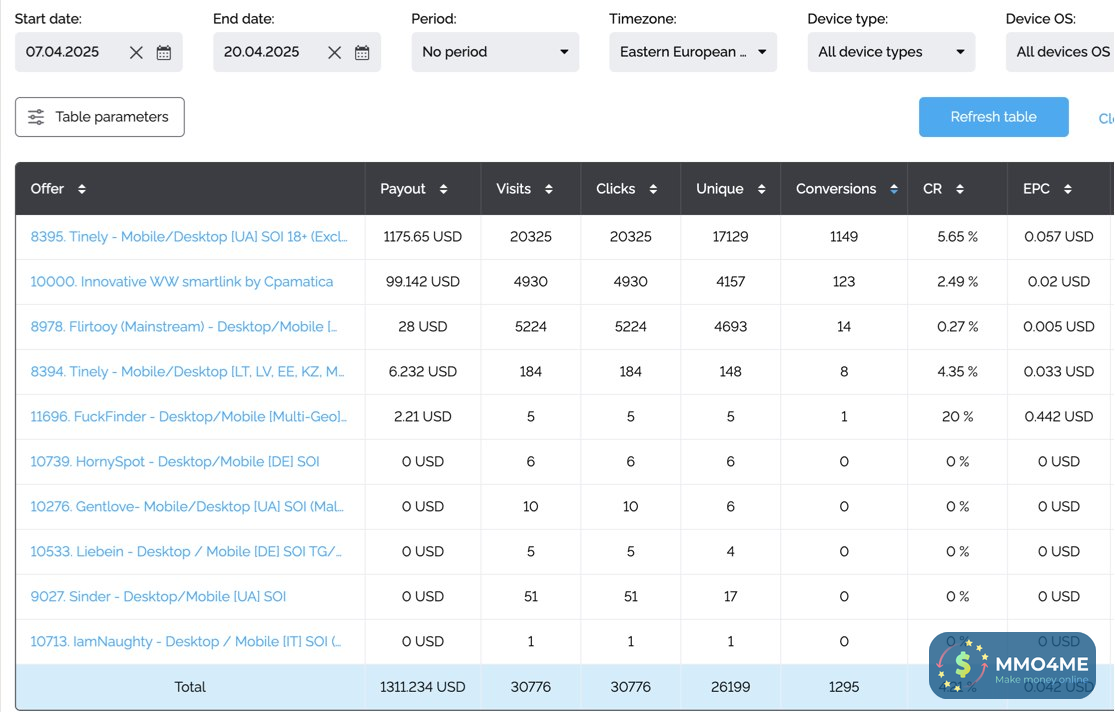Open the Timezone dropdown
Screen dimensions: 1115x712
coord(693,52)
